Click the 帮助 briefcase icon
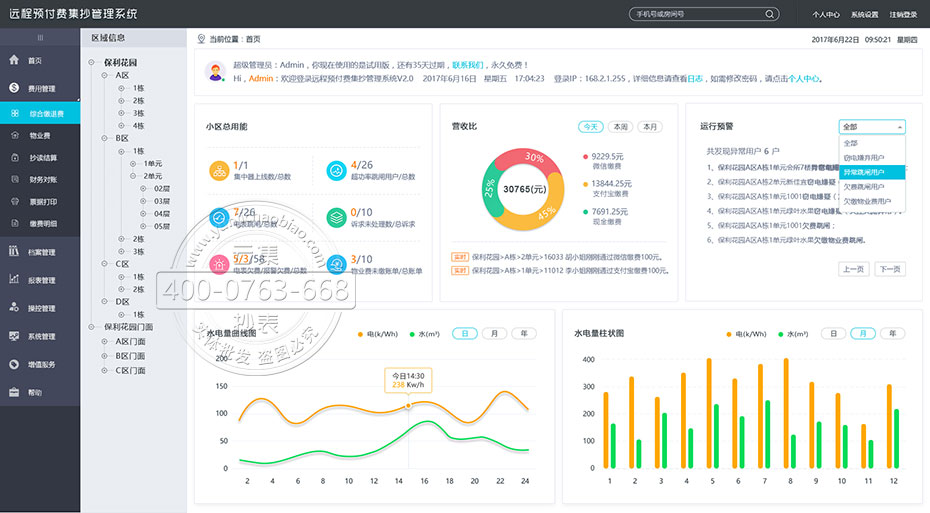The height and width of the screenshot is (513, 930). 14,393
